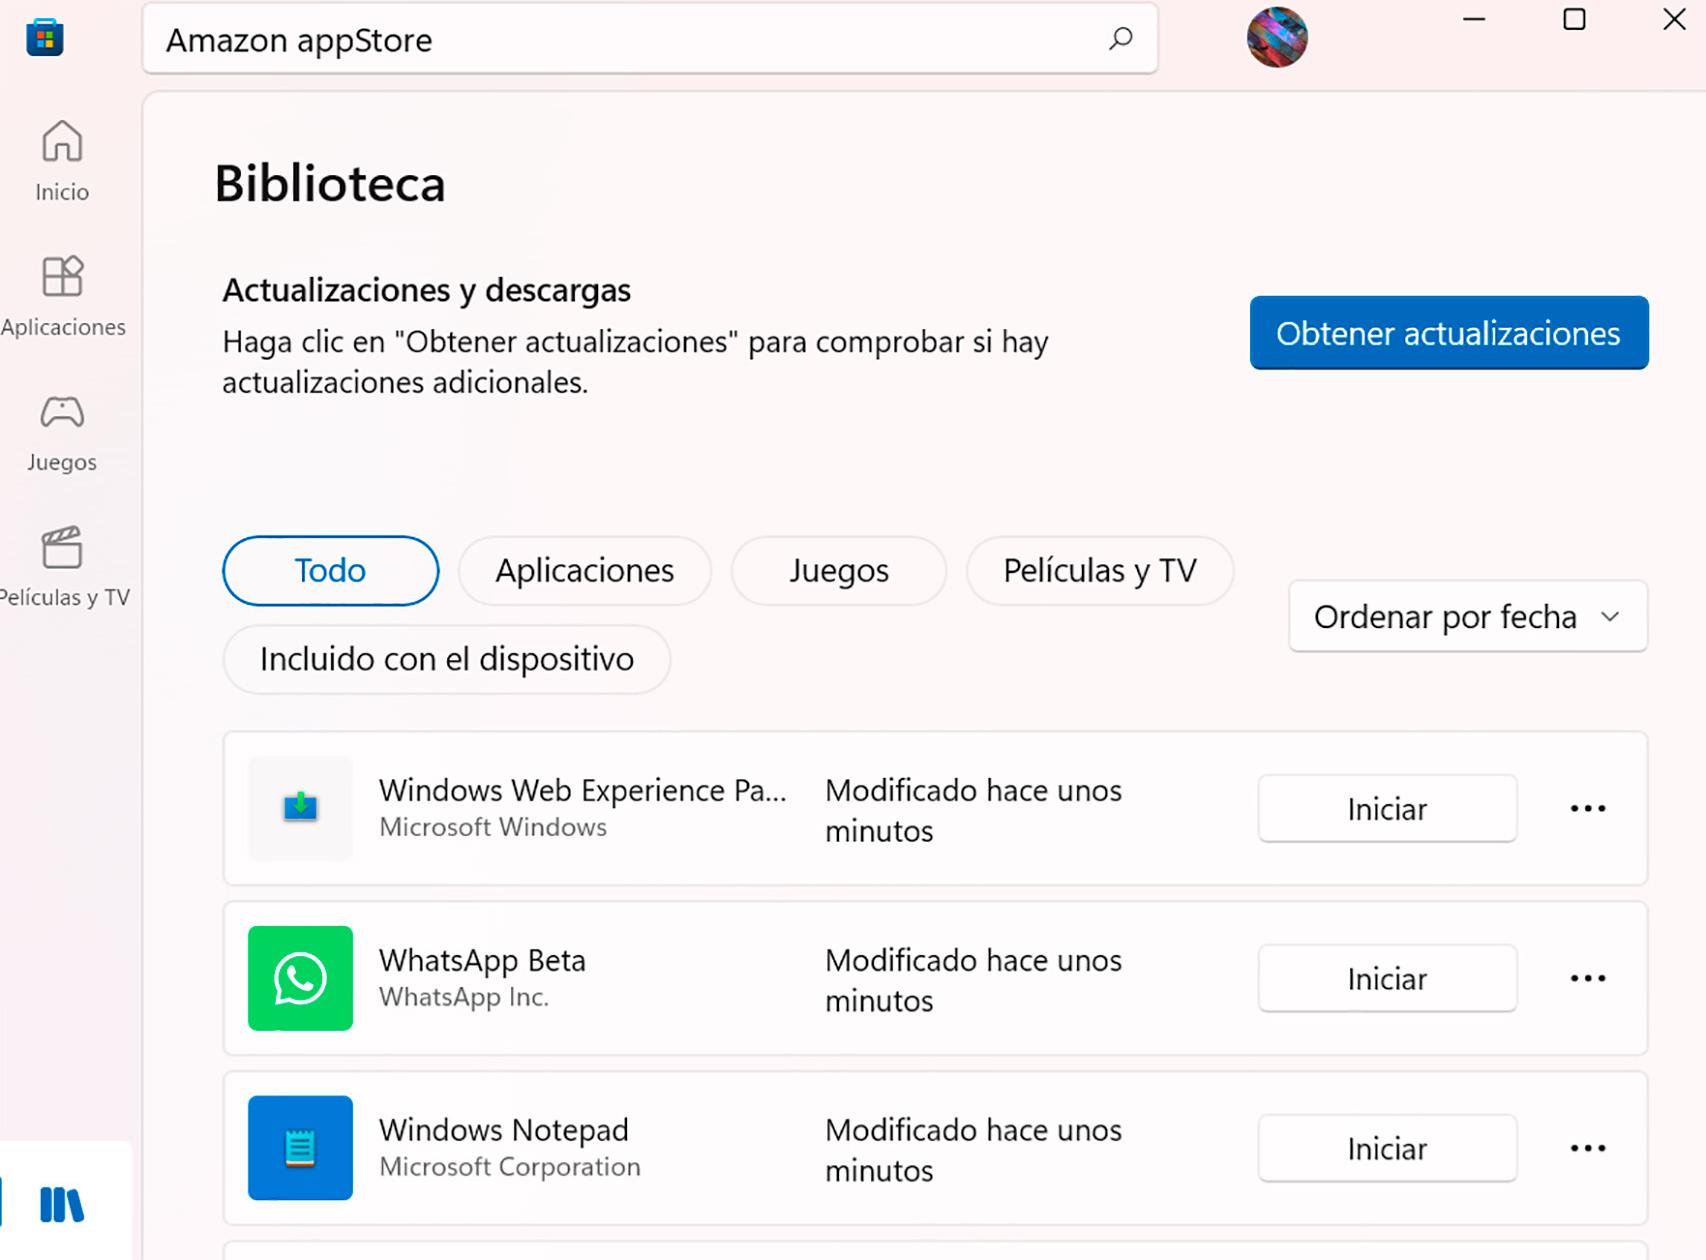Open the Biblioteca library icon in sidebar
The width and height of the screenshot is (1706, 1260).
[x=62, y=1204]
